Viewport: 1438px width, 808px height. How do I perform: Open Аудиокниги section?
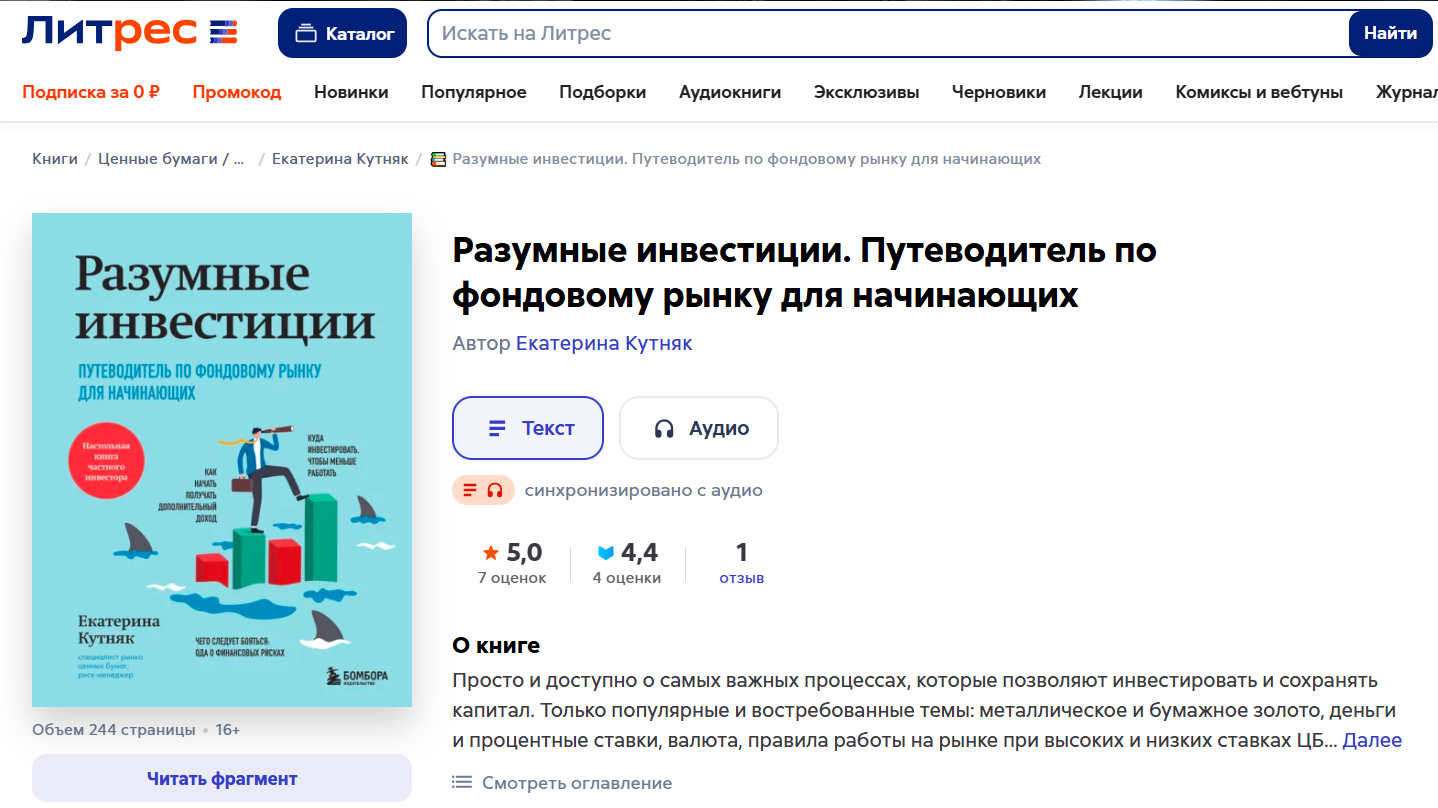[x=730, y=92]
